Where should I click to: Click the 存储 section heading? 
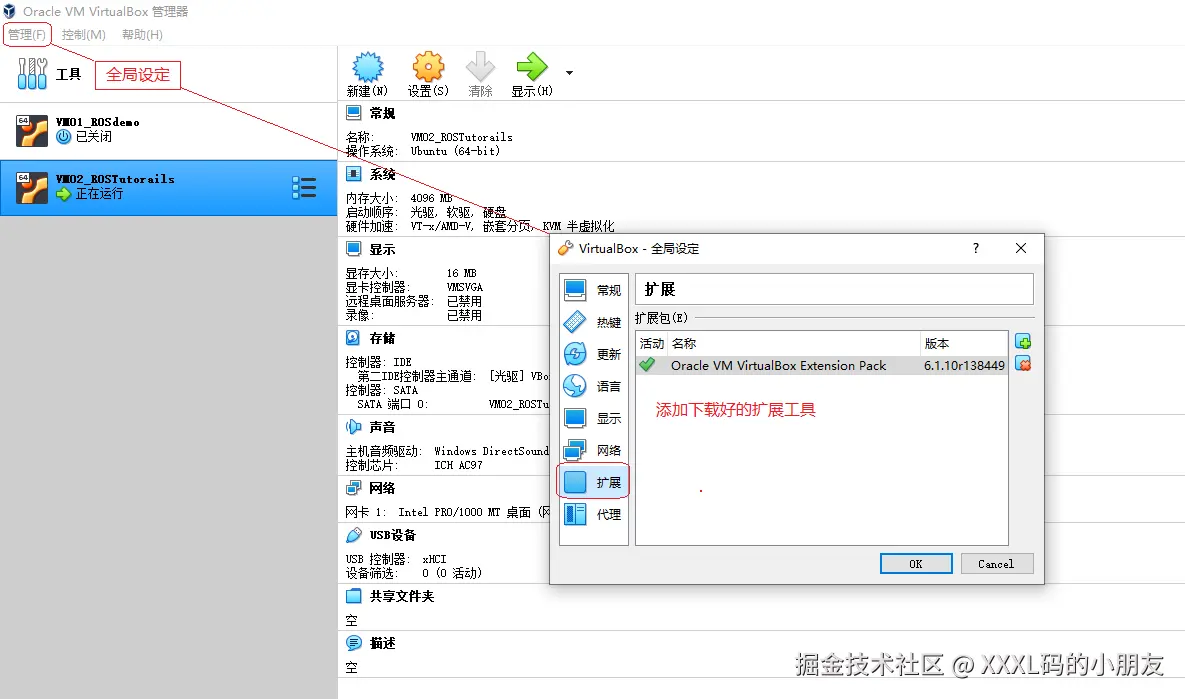point(382,339)
